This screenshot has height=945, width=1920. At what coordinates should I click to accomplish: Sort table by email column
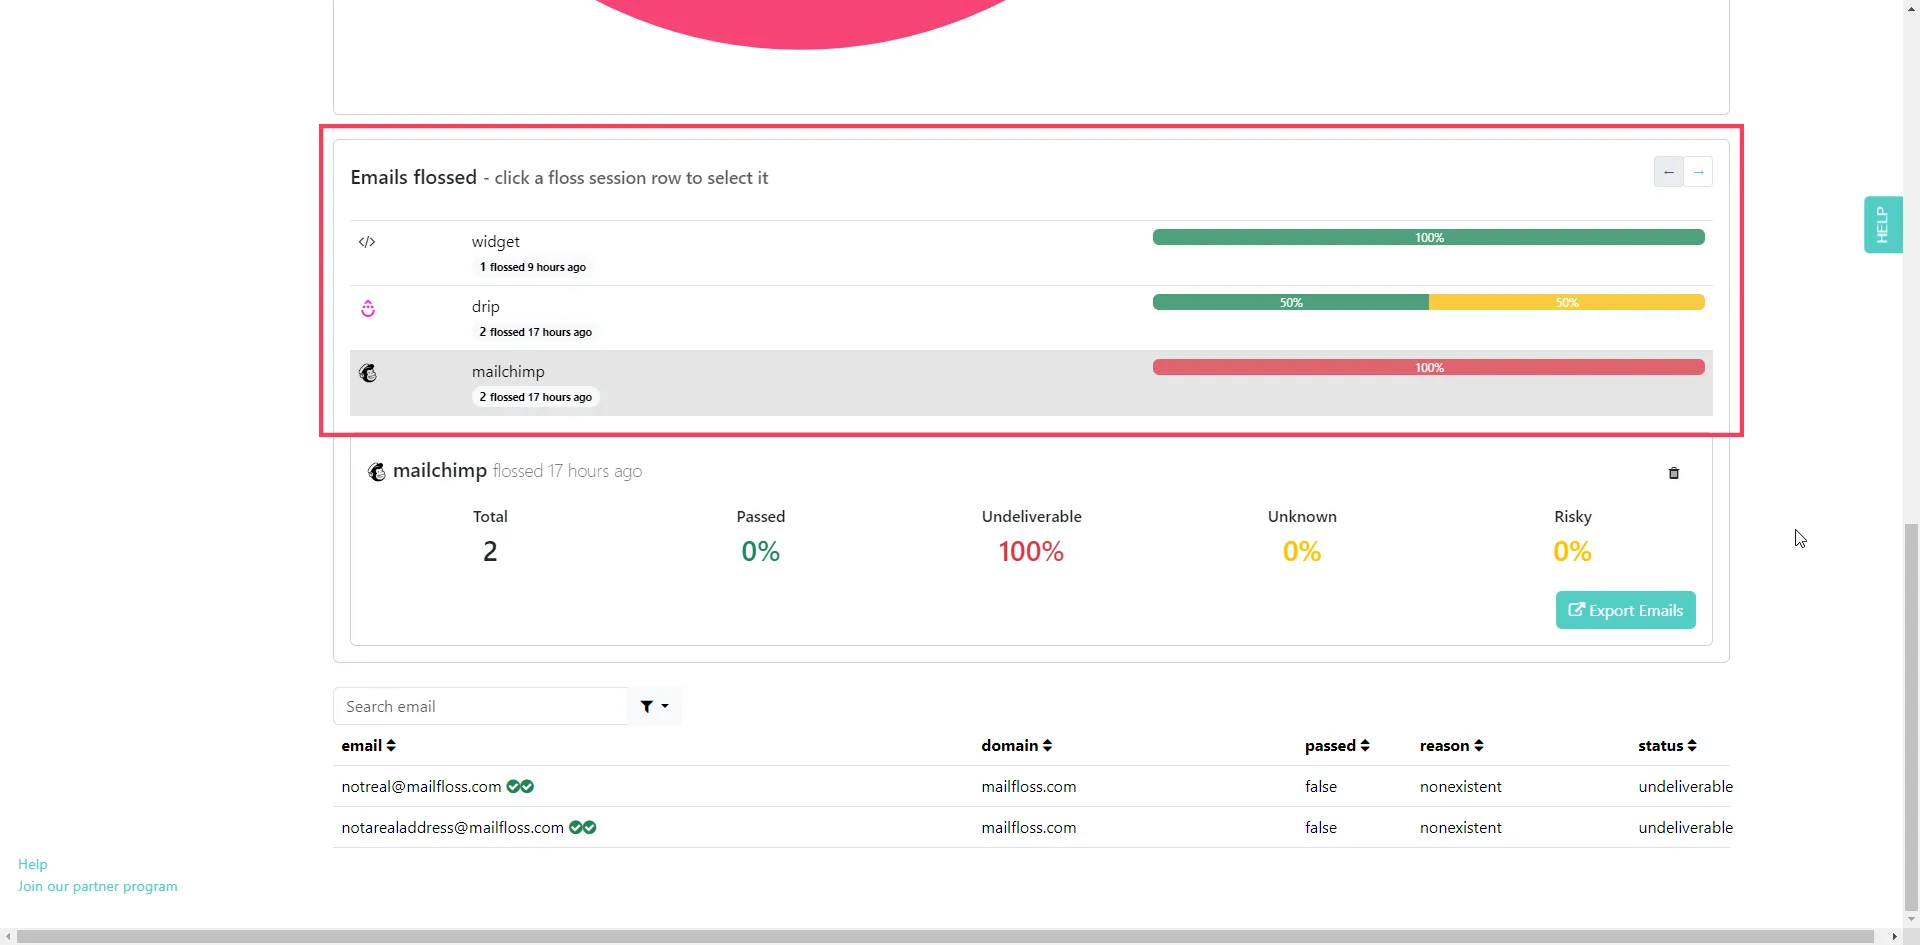click(369, 746)
